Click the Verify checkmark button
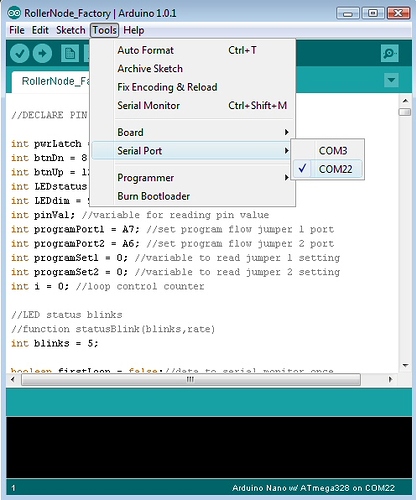The width and height of the screenshot is (416, 500). point(20,53)
